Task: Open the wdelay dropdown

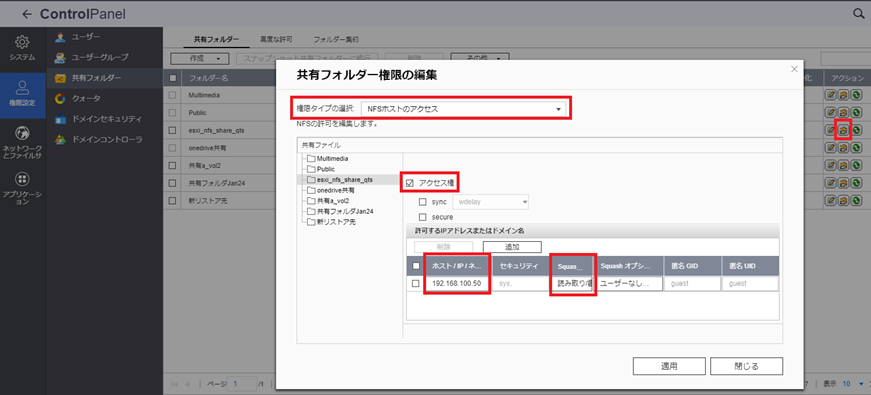Action: [491, 202]
